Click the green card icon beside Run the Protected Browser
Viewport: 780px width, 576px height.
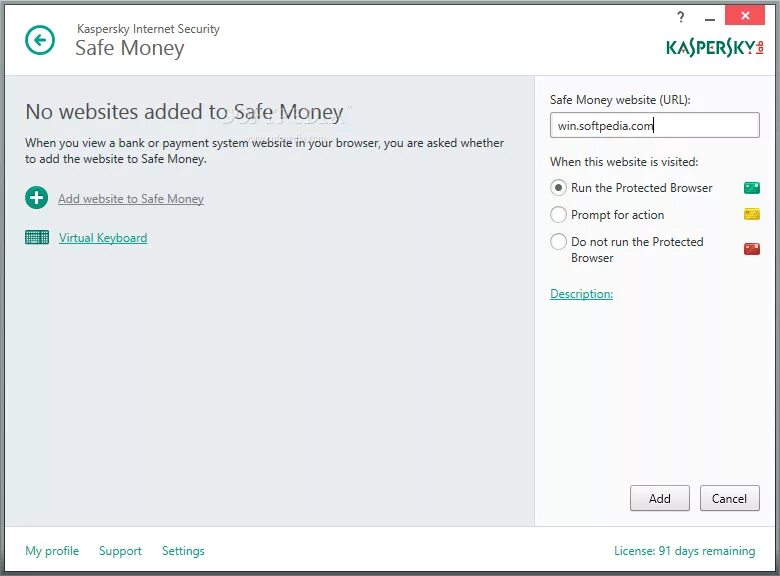pyautogui.click(x=752, y=188)
